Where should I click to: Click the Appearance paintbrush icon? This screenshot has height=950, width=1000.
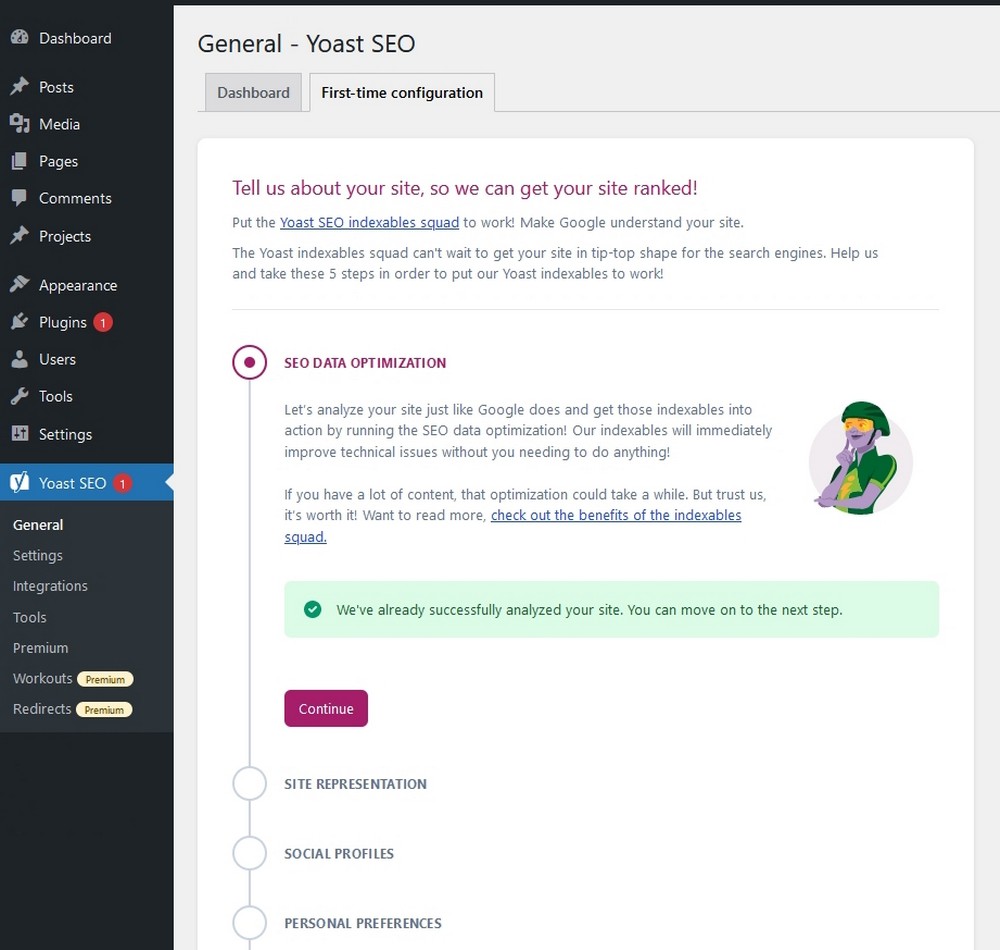pos(19,285)
